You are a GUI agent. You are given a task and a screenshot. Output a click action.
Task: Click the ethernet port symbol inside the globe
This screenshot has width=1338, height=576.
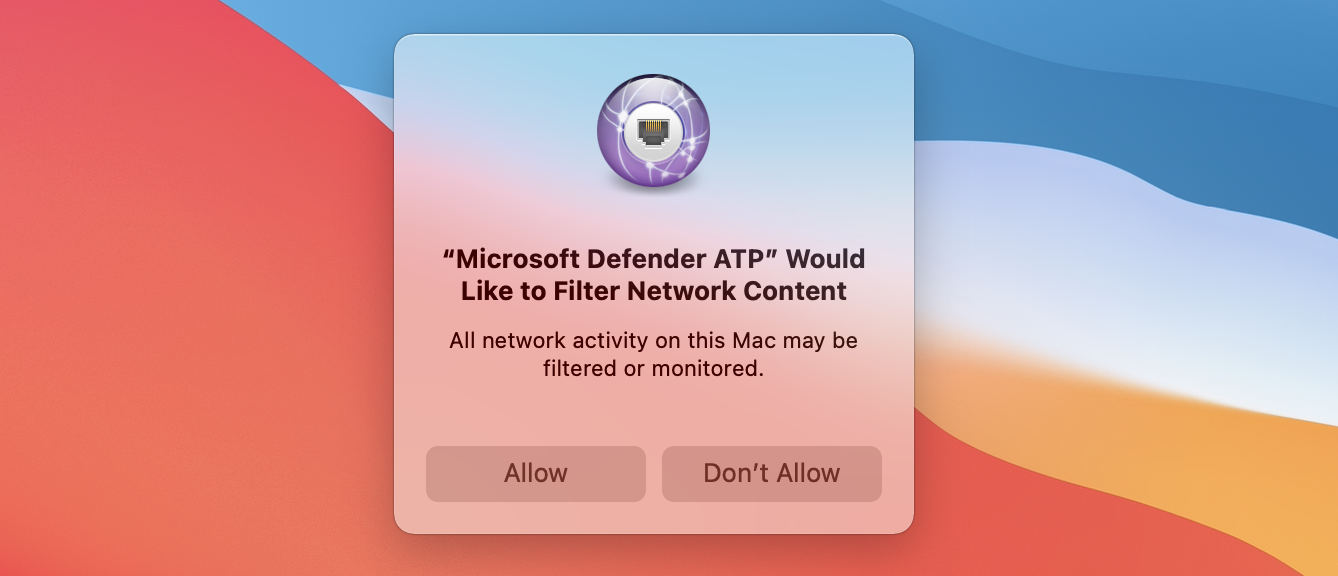[x=654, y=131]
